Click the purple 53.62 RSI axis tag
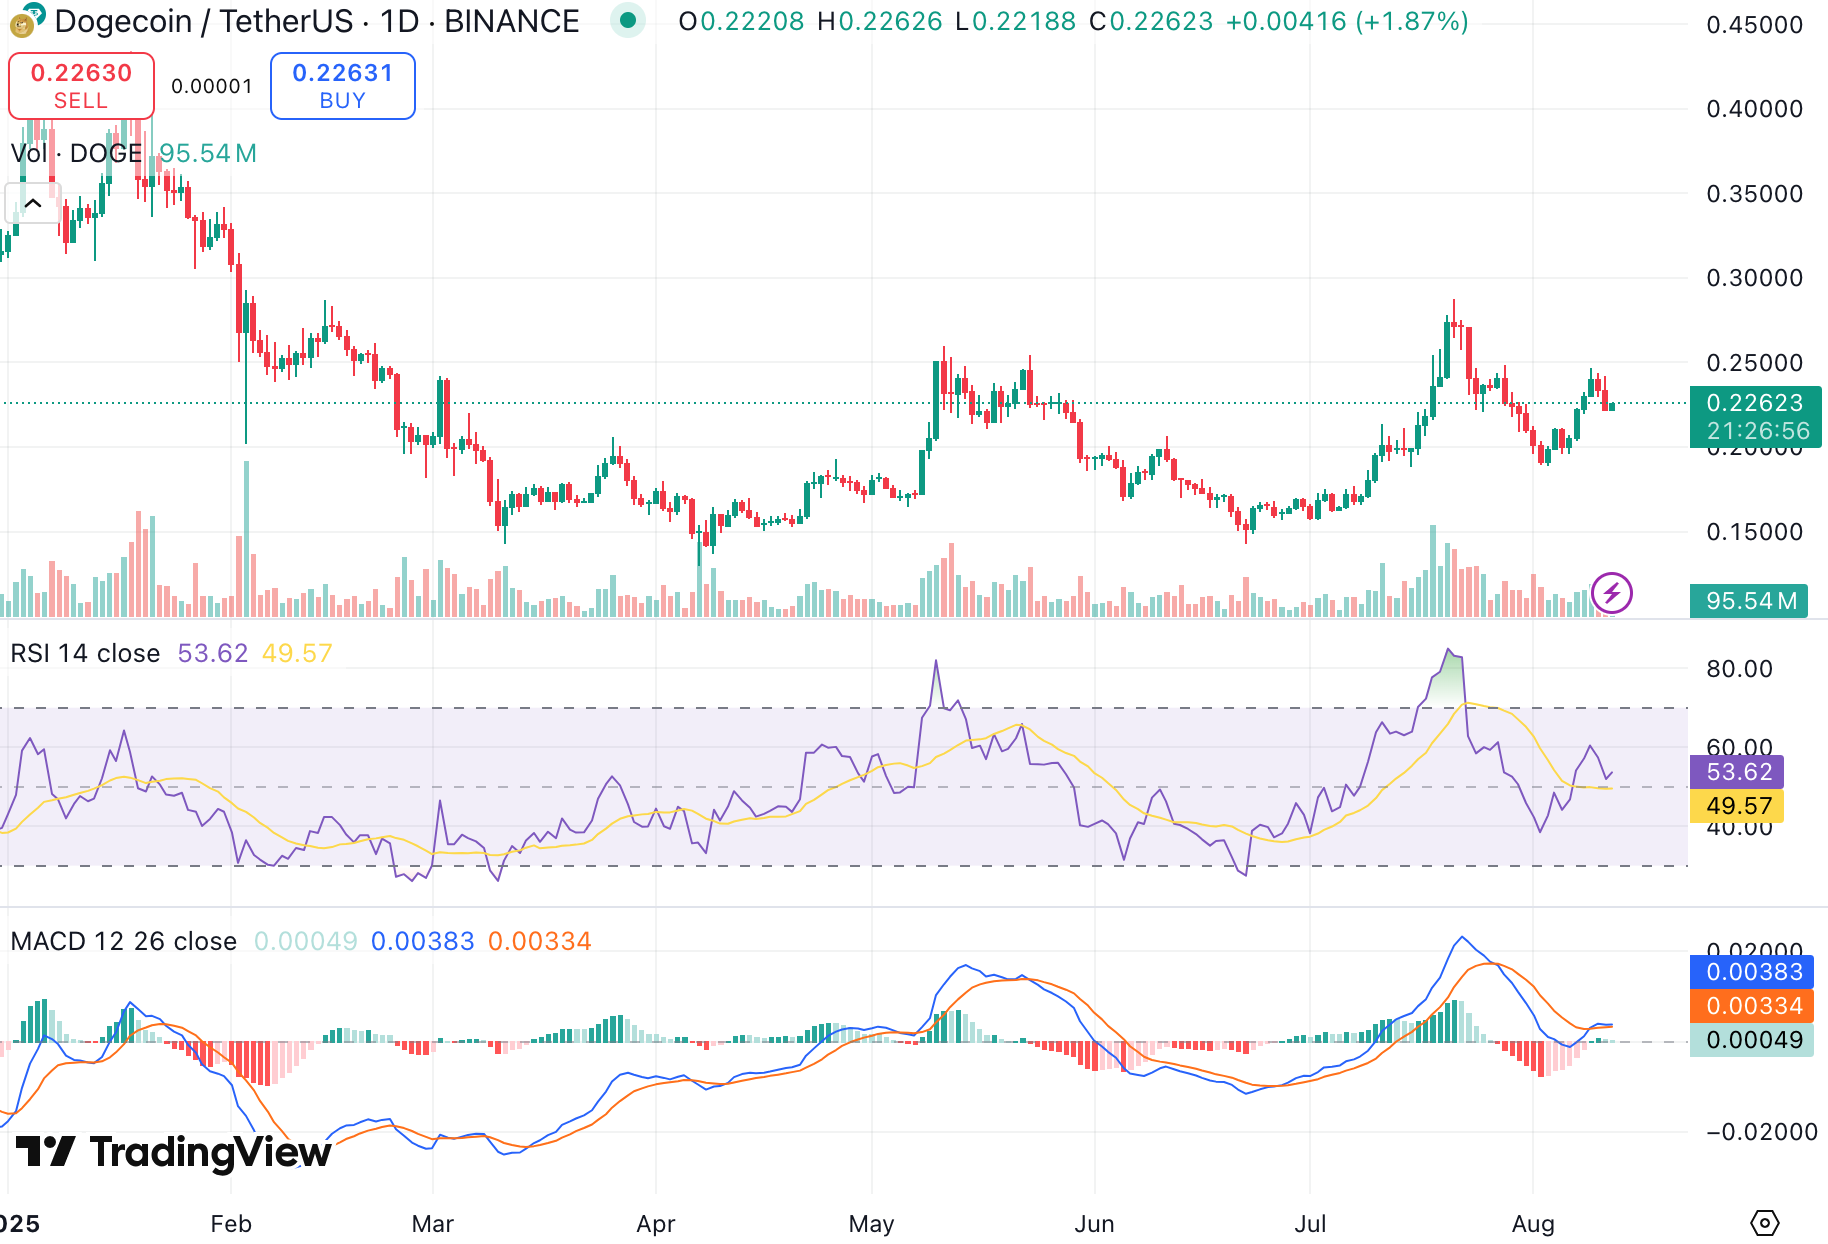The height and width of the screenshot is (1244, 1828). pyautogui.click(x=1737, y=772)
